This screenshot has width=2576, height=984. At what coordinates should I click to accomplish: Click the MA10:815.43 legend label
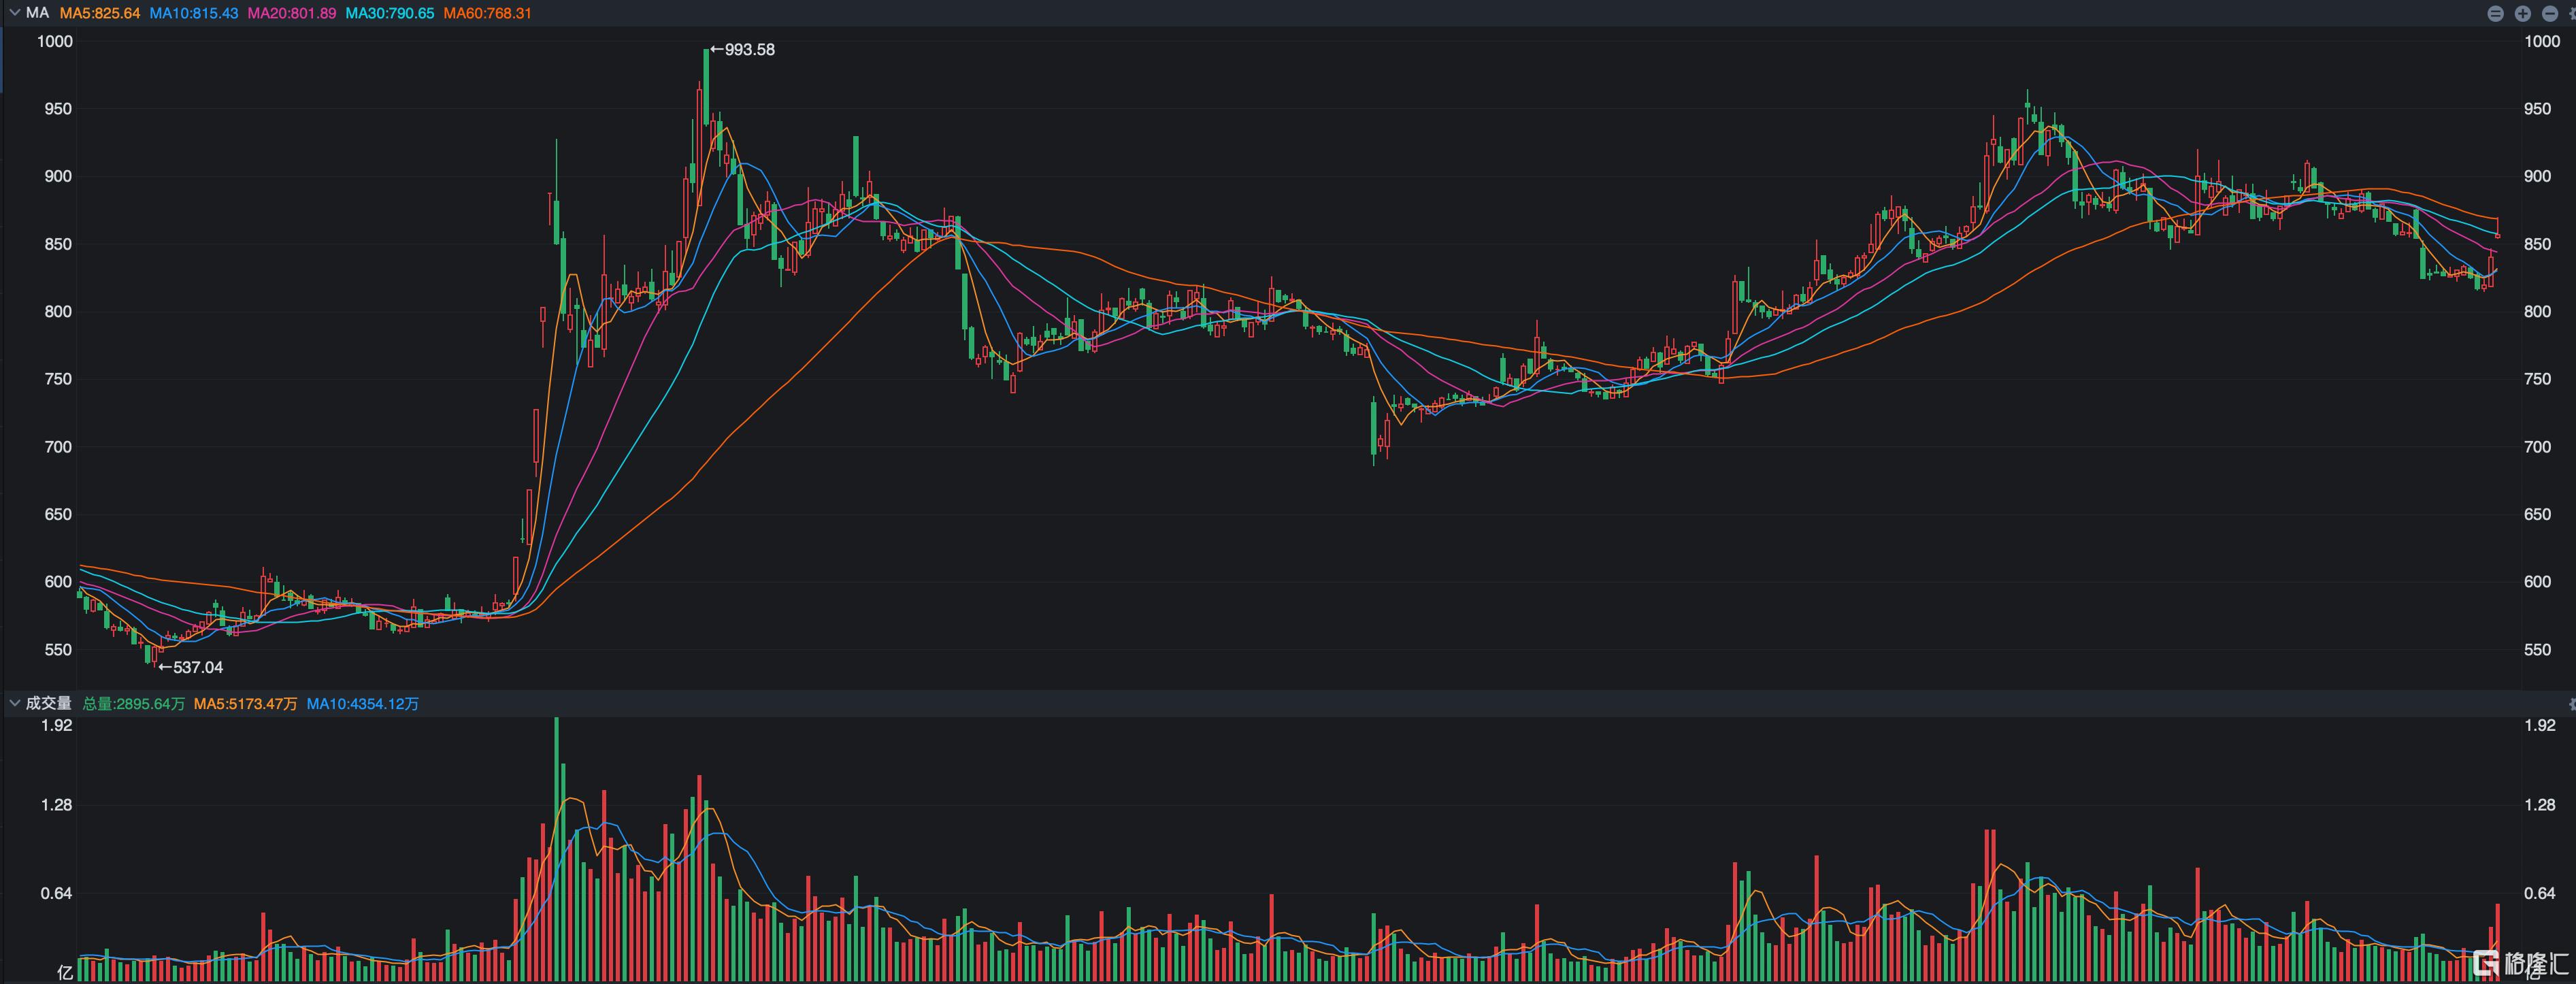194,13
